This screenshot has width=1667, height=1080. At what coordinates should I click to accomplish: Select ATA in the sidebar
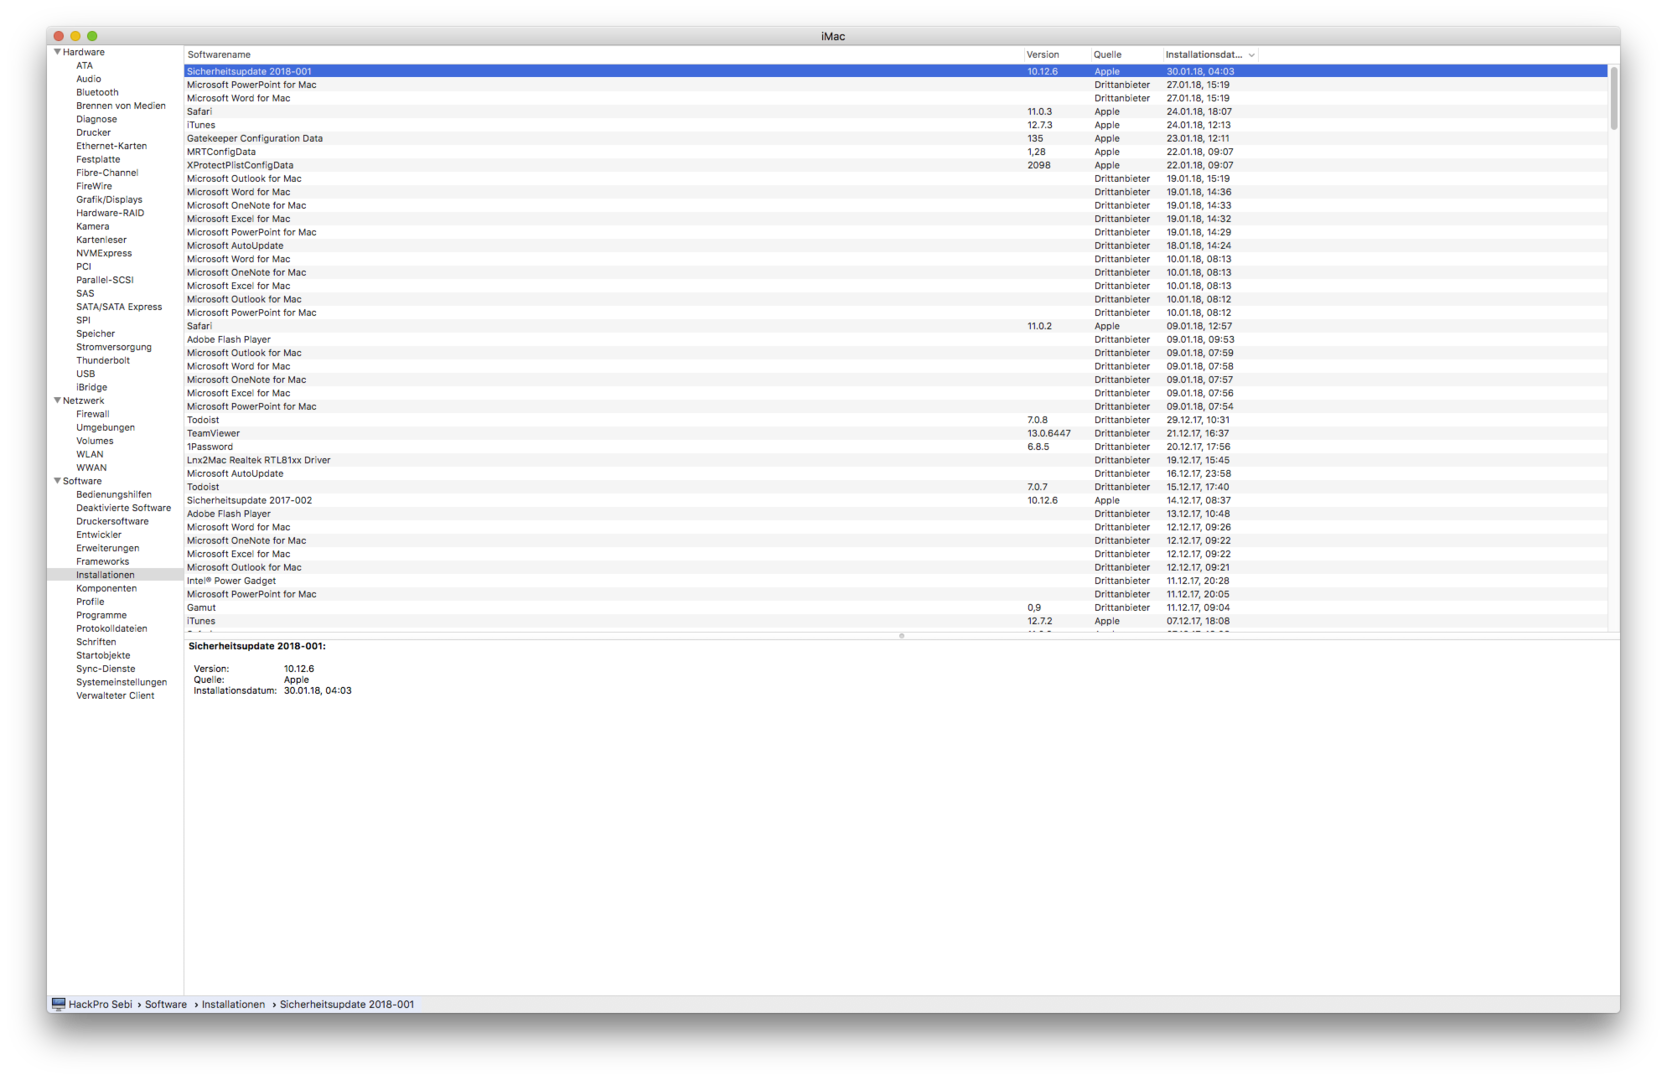[84, 66]
